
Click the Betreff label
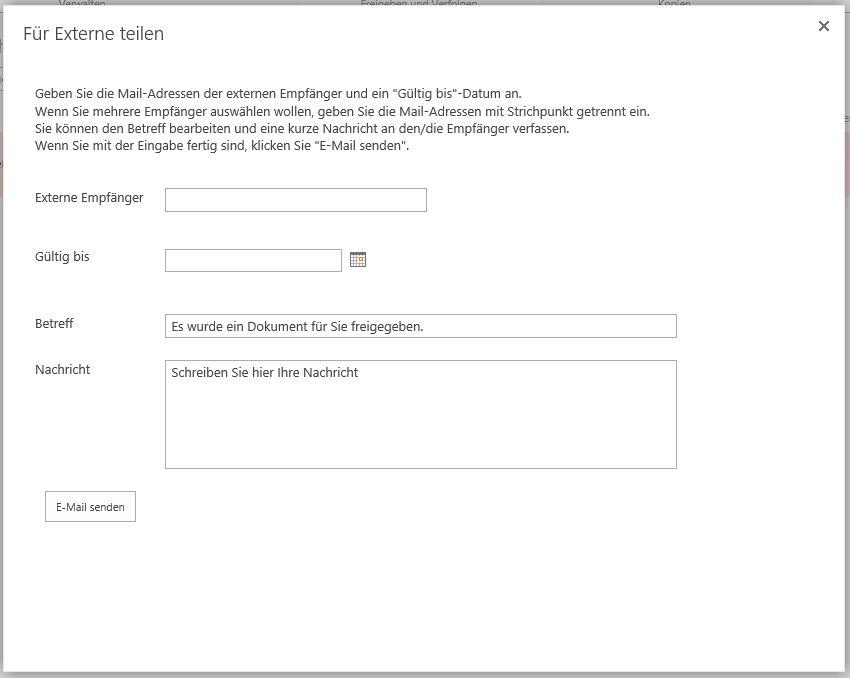point(54,324)
